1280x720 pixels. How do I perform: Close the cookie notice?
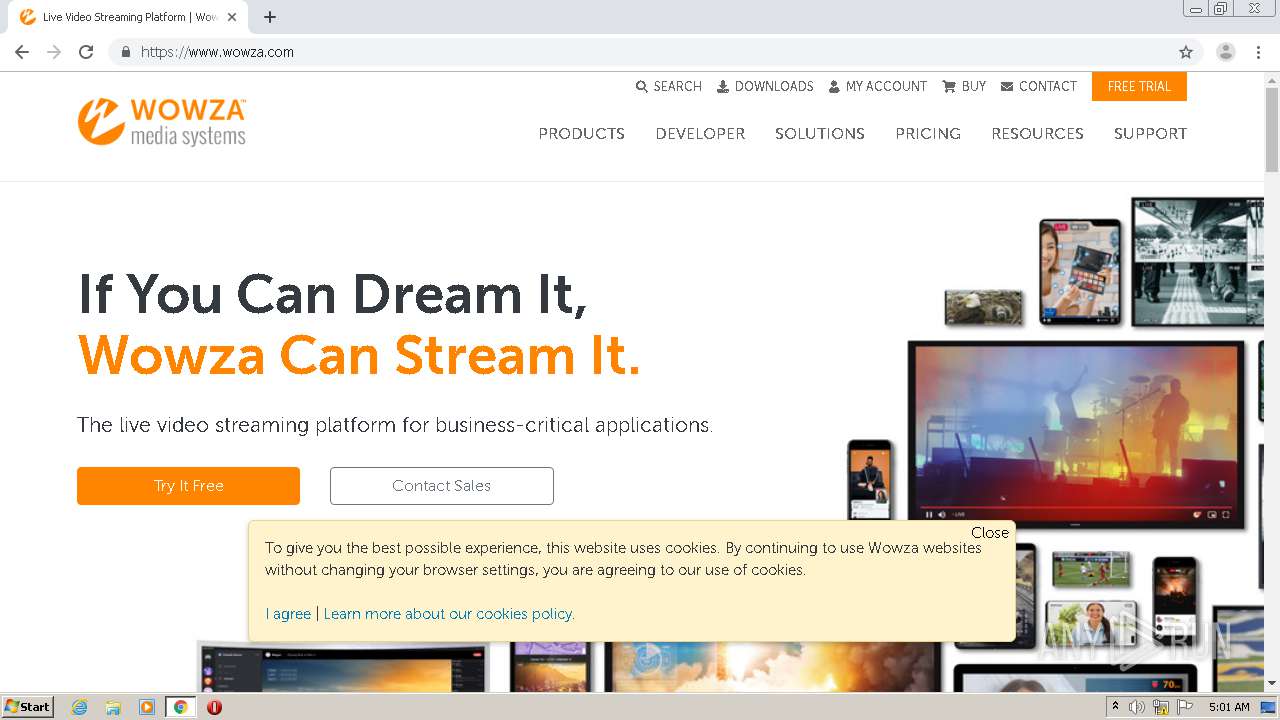tap(990, 532)
